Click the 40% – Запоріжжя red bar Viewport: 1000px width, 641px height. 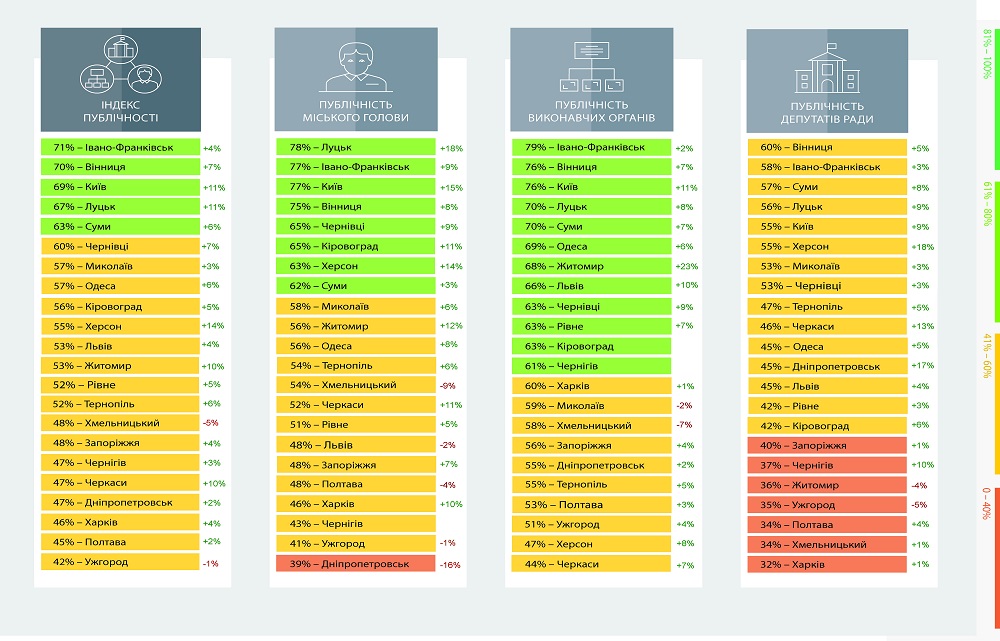[x=827, y=445]
